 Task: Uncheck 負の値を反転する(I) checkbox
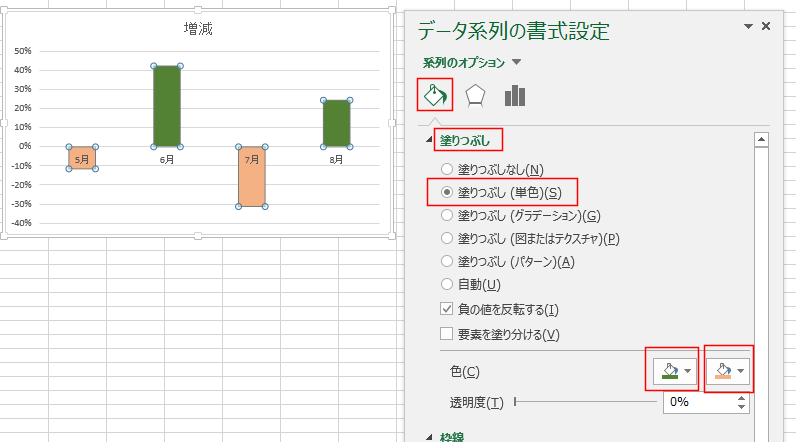point(446,309)
